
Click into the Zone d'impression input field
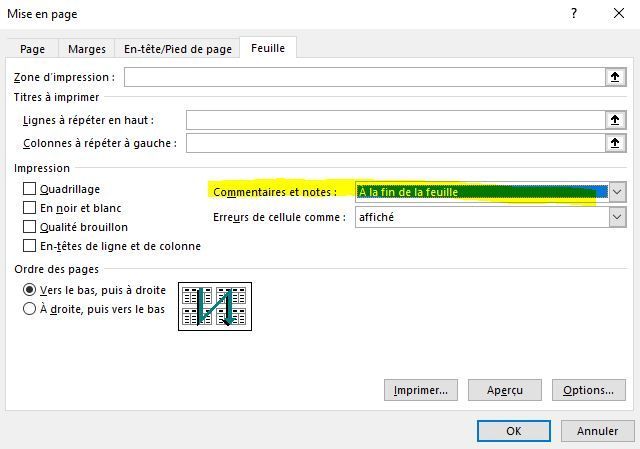pyautogui.click(x=364, y=77)
